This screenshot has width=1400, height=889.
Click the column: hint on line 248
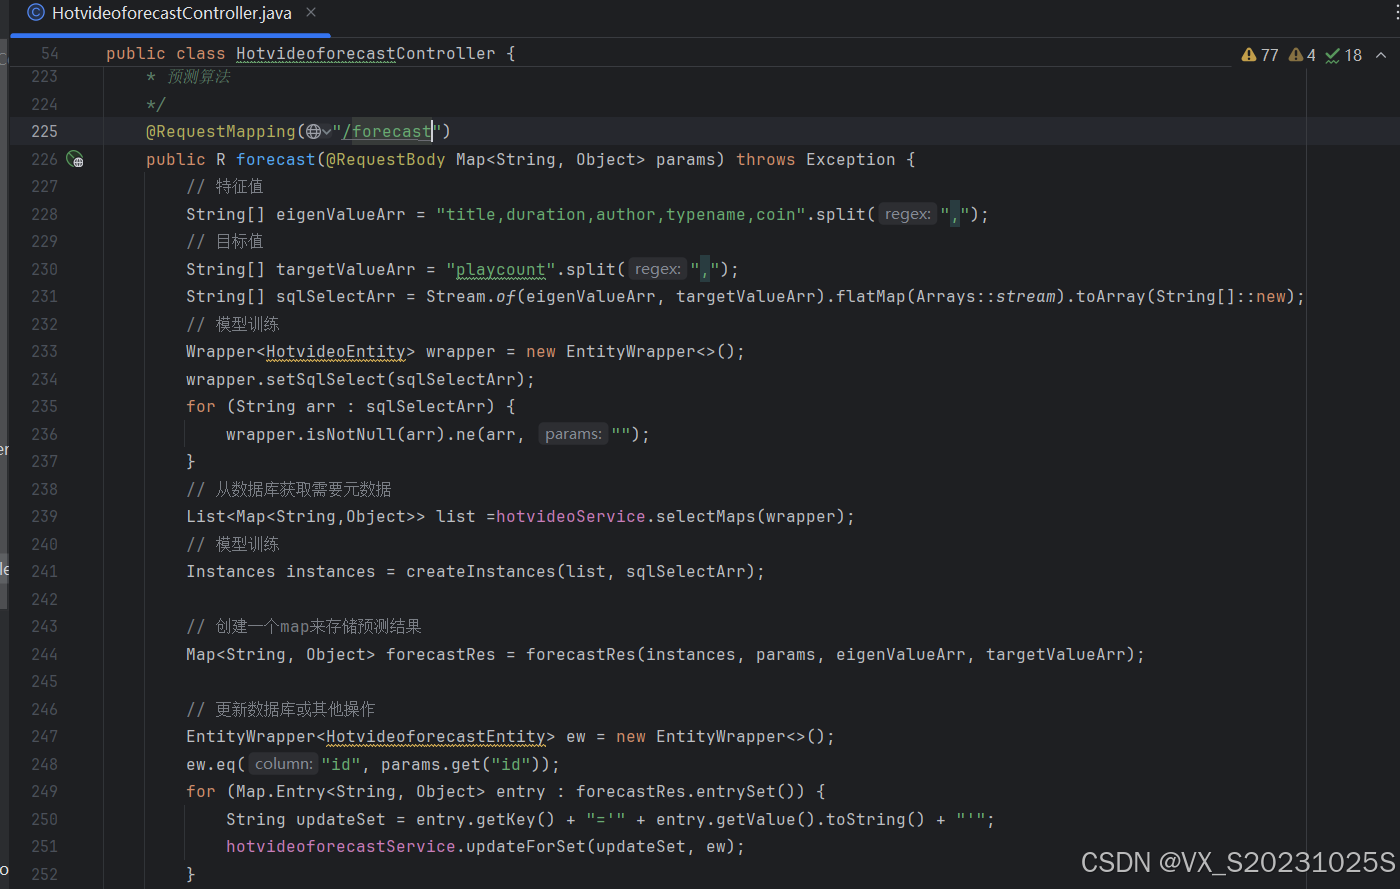[283, 764]
